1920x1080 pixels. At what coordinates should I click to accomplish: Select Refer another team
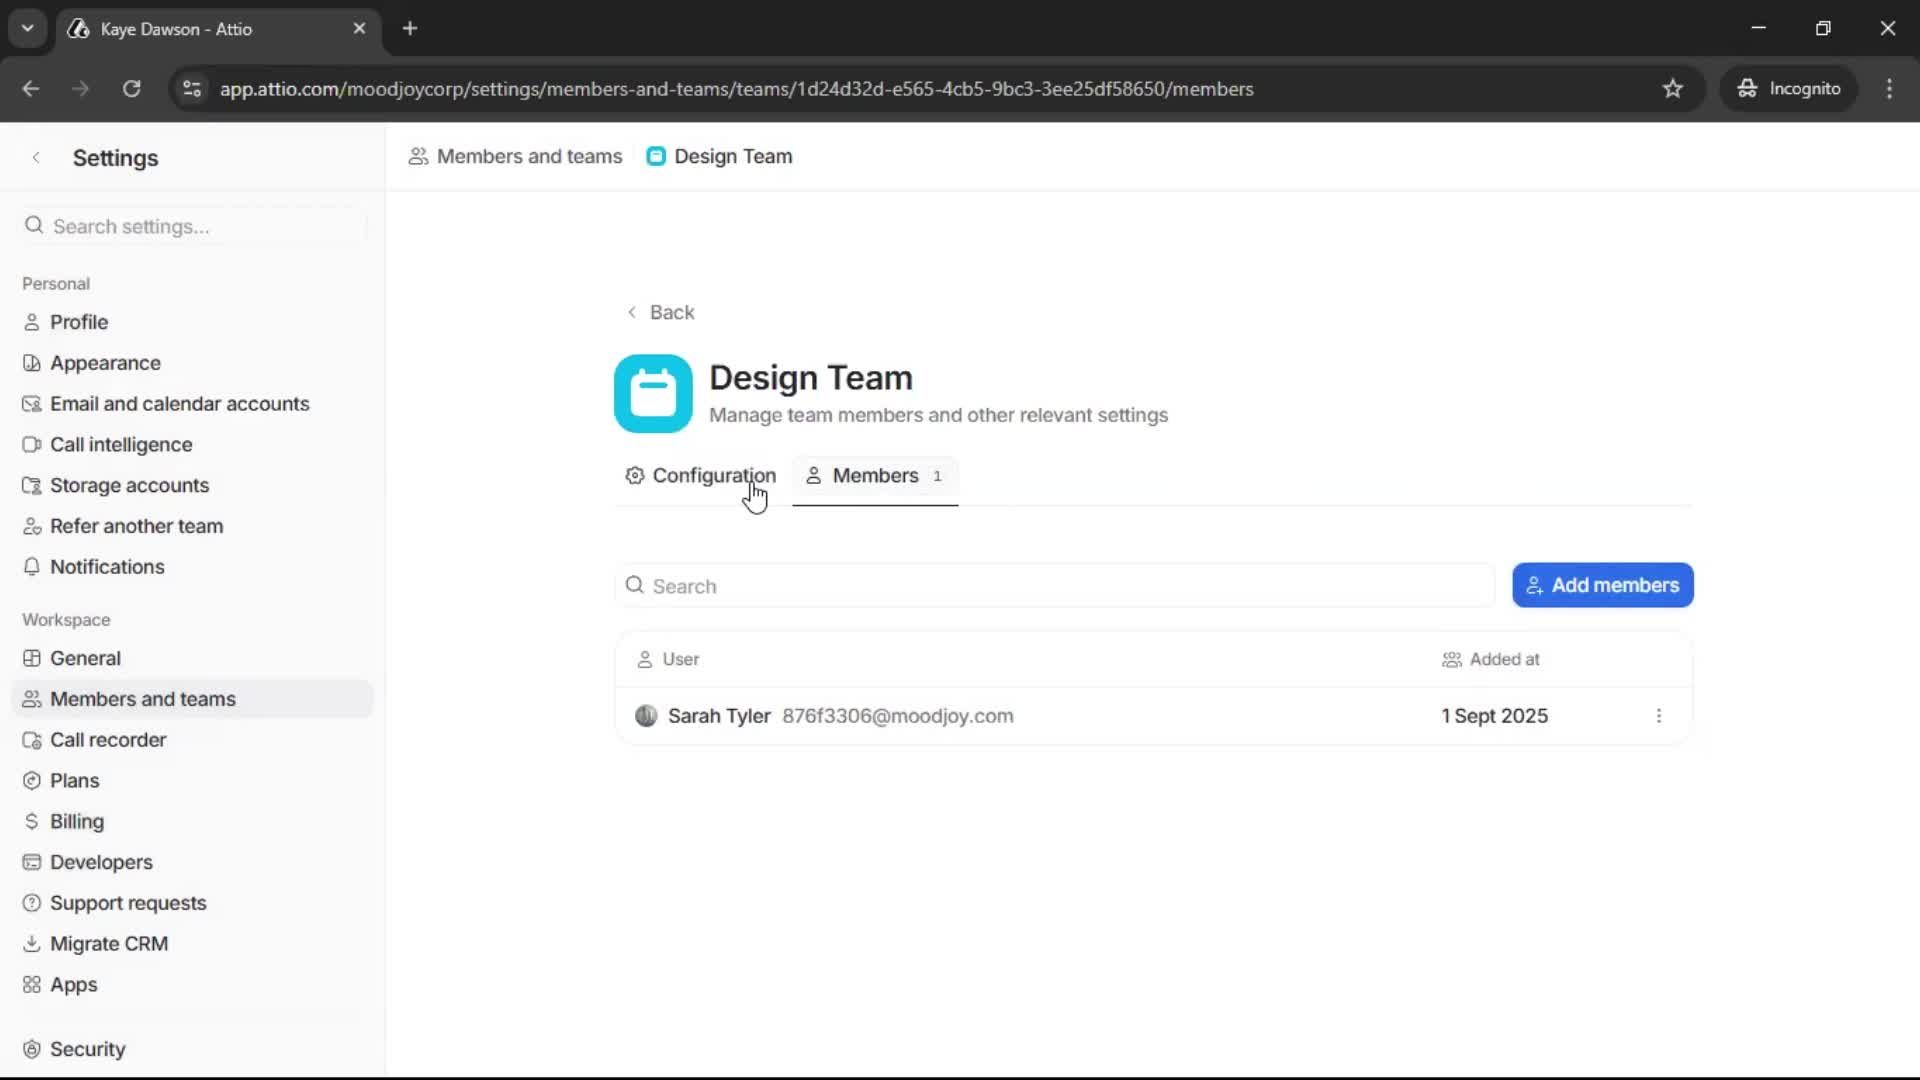point(137,525)
